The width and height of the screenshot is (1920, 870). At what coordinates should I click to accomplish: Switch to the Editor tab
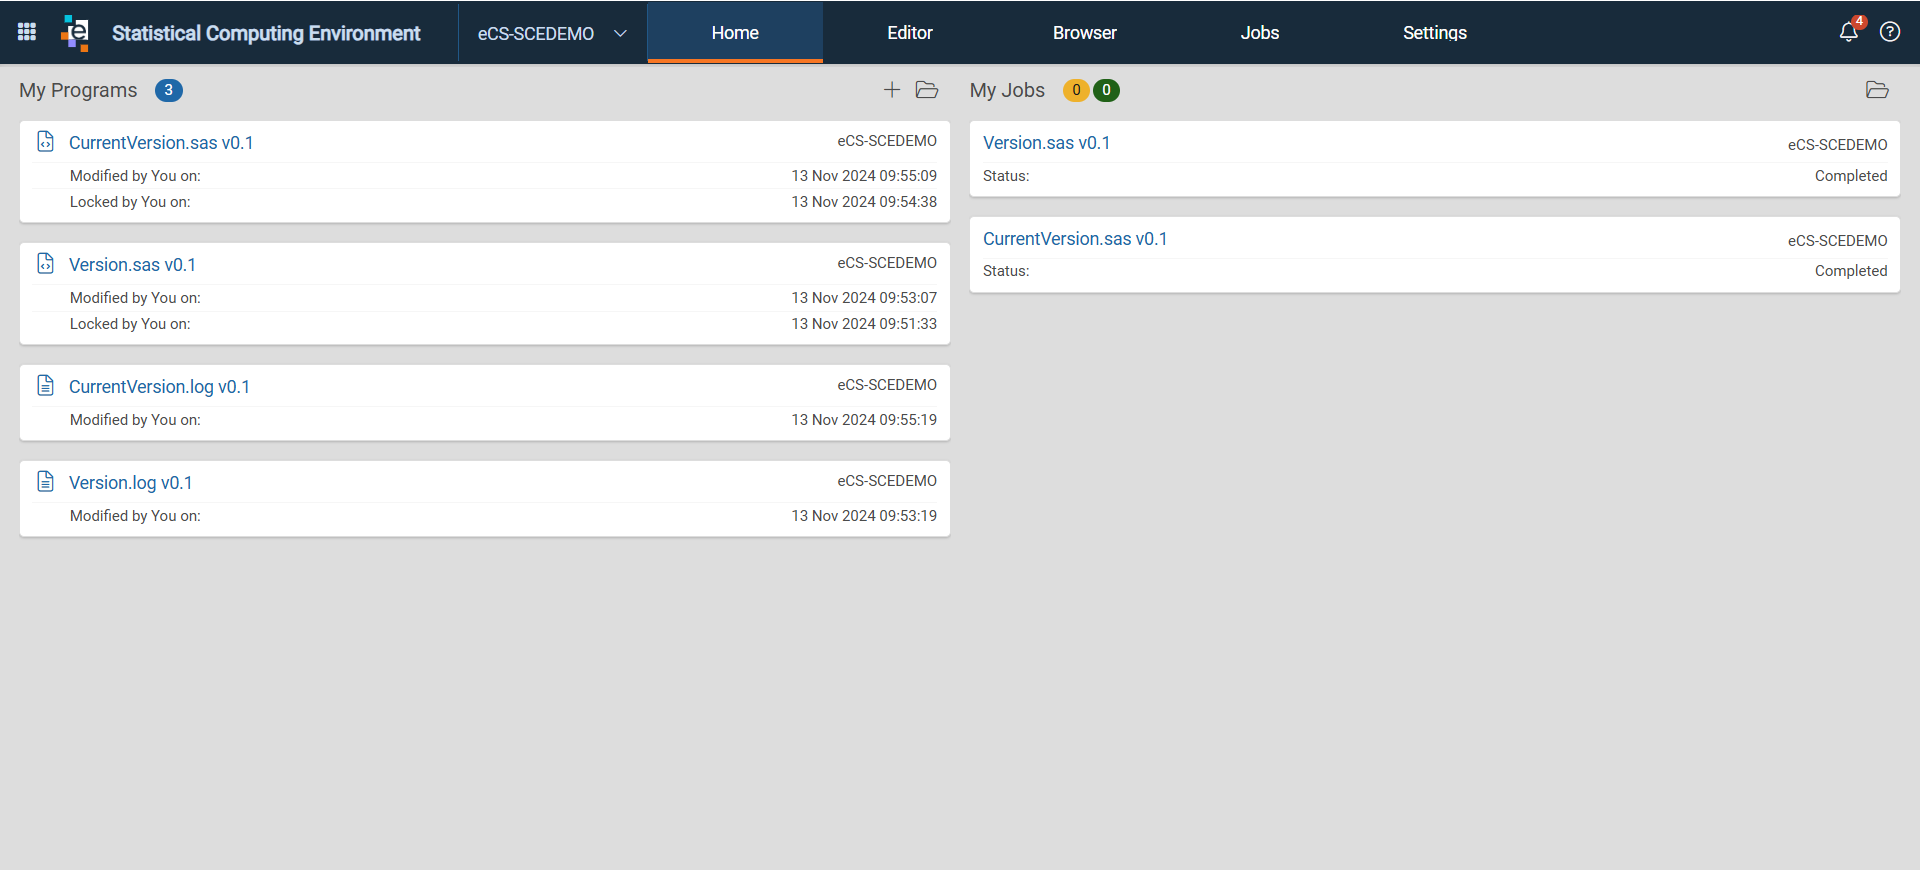(910, 33)
